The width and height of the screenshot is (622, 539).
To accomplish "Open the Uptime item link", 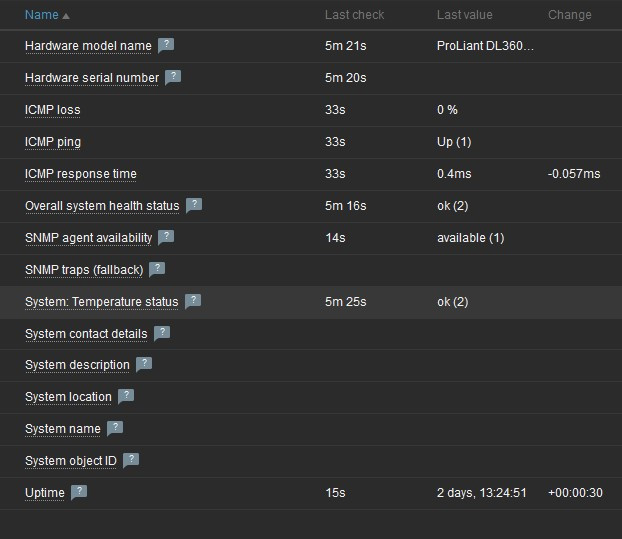I will click(x=45, y=493).
